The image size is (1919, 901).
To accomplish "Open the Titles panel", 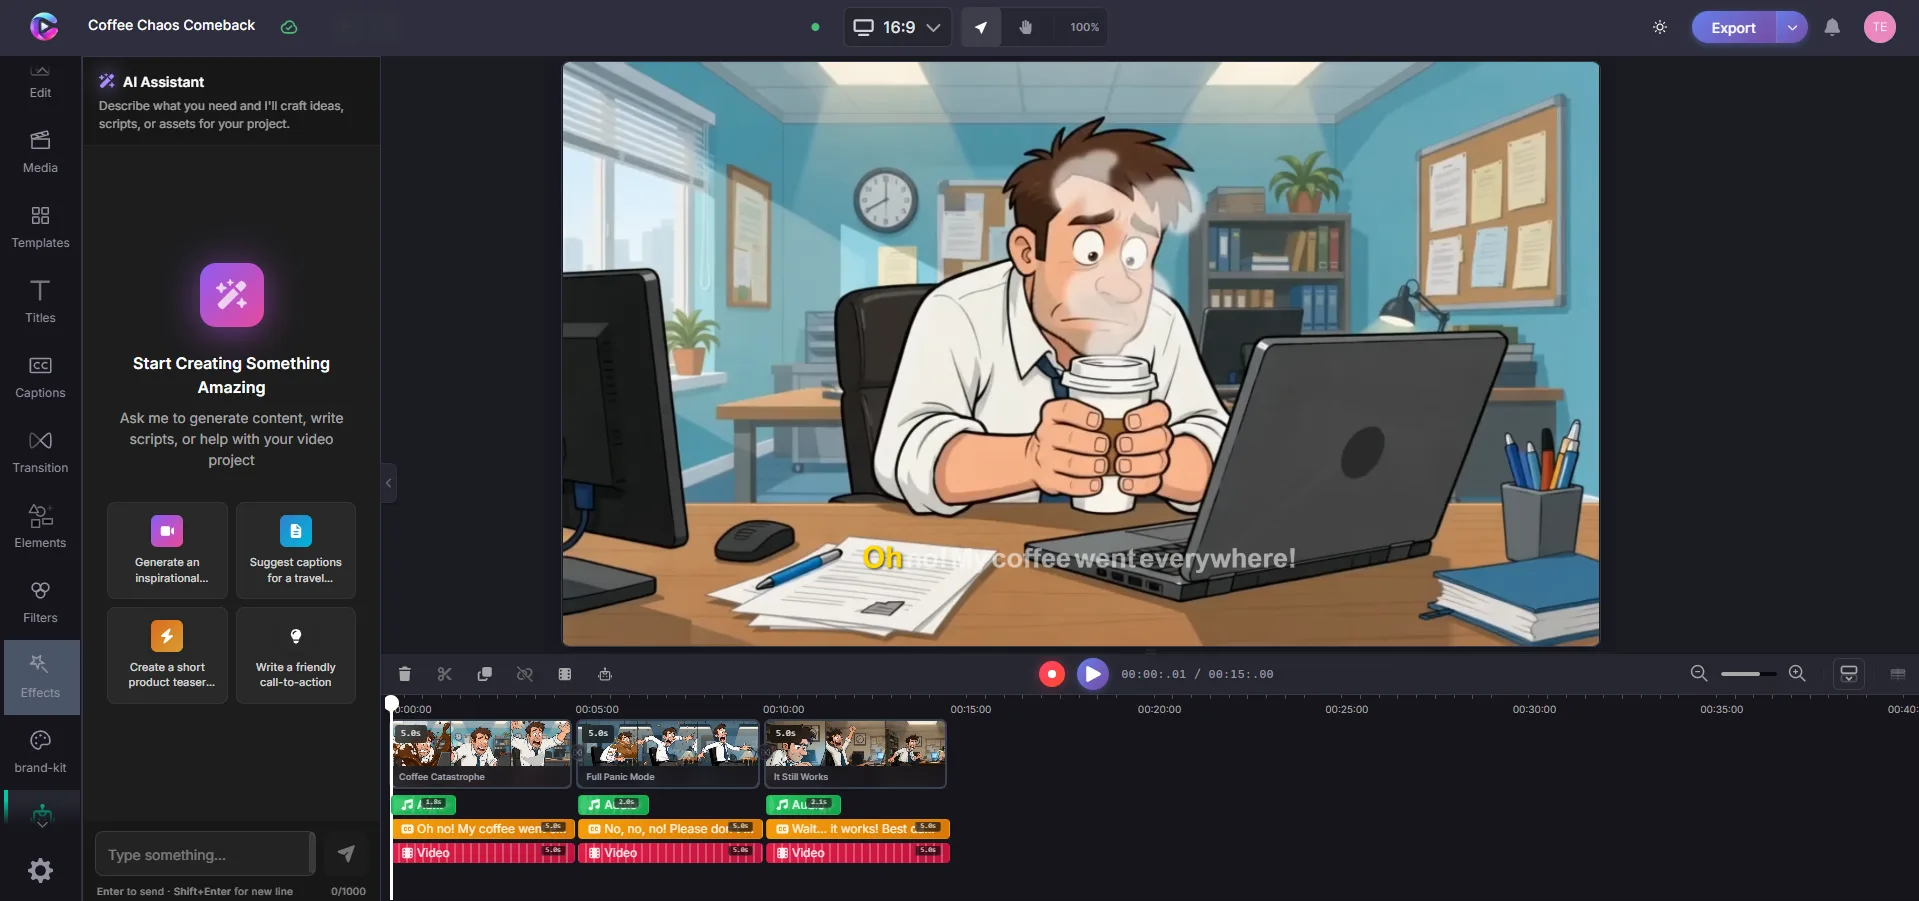I will pos(40,302).
